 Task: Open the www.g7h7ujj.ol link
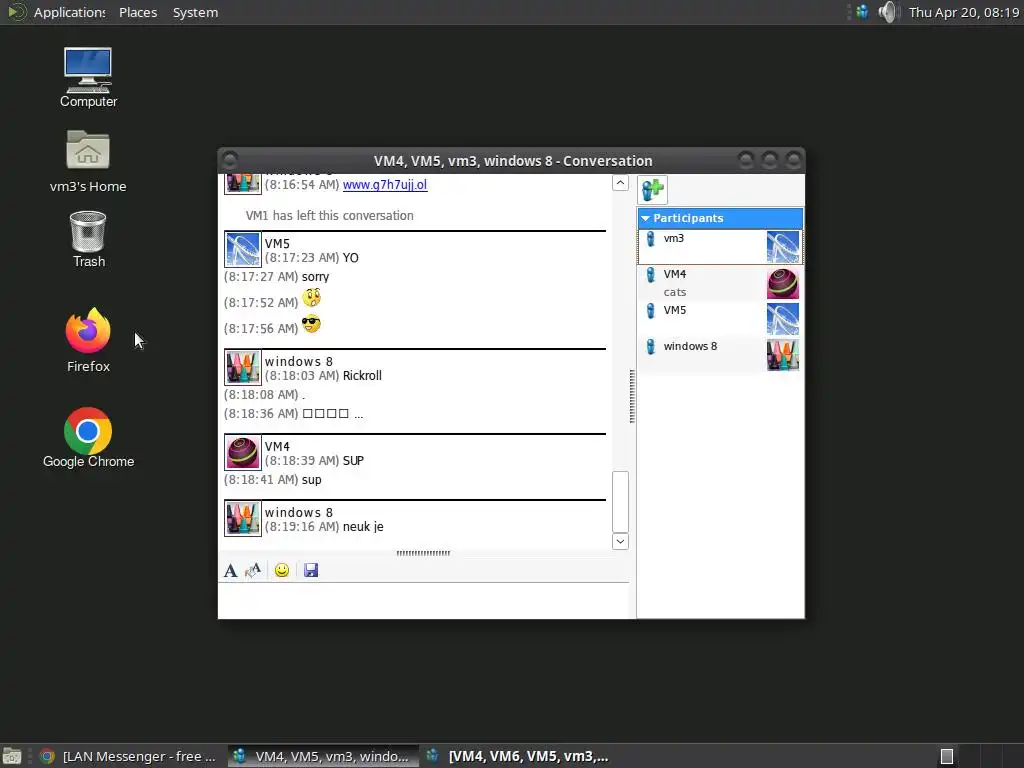coord(385,185)
